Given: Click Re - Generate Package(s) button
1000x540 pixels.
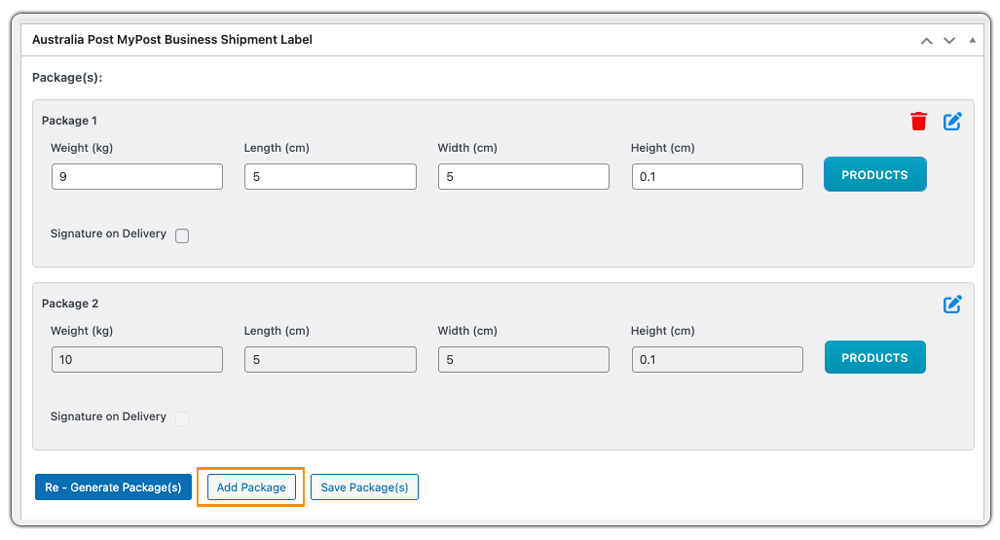Looking at the screenshot, I should (x=113, y=487).
